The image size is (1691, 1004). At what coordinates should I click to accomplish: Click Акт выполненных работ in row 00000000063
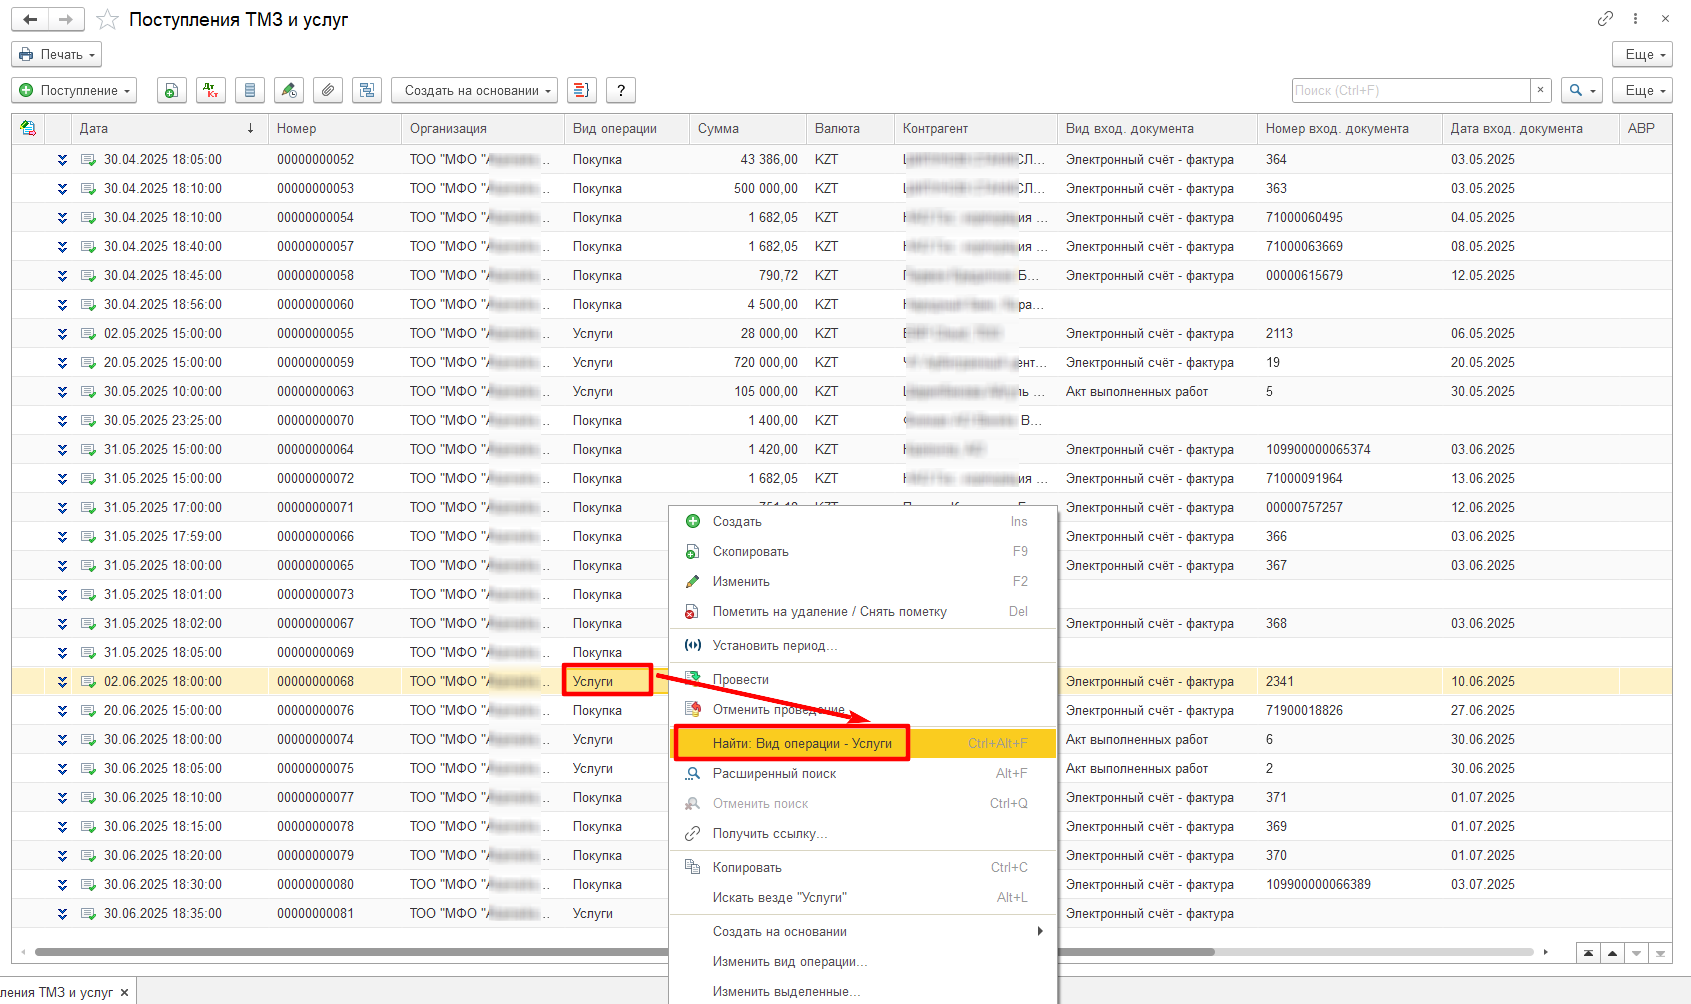click(x=1137, y=392)
